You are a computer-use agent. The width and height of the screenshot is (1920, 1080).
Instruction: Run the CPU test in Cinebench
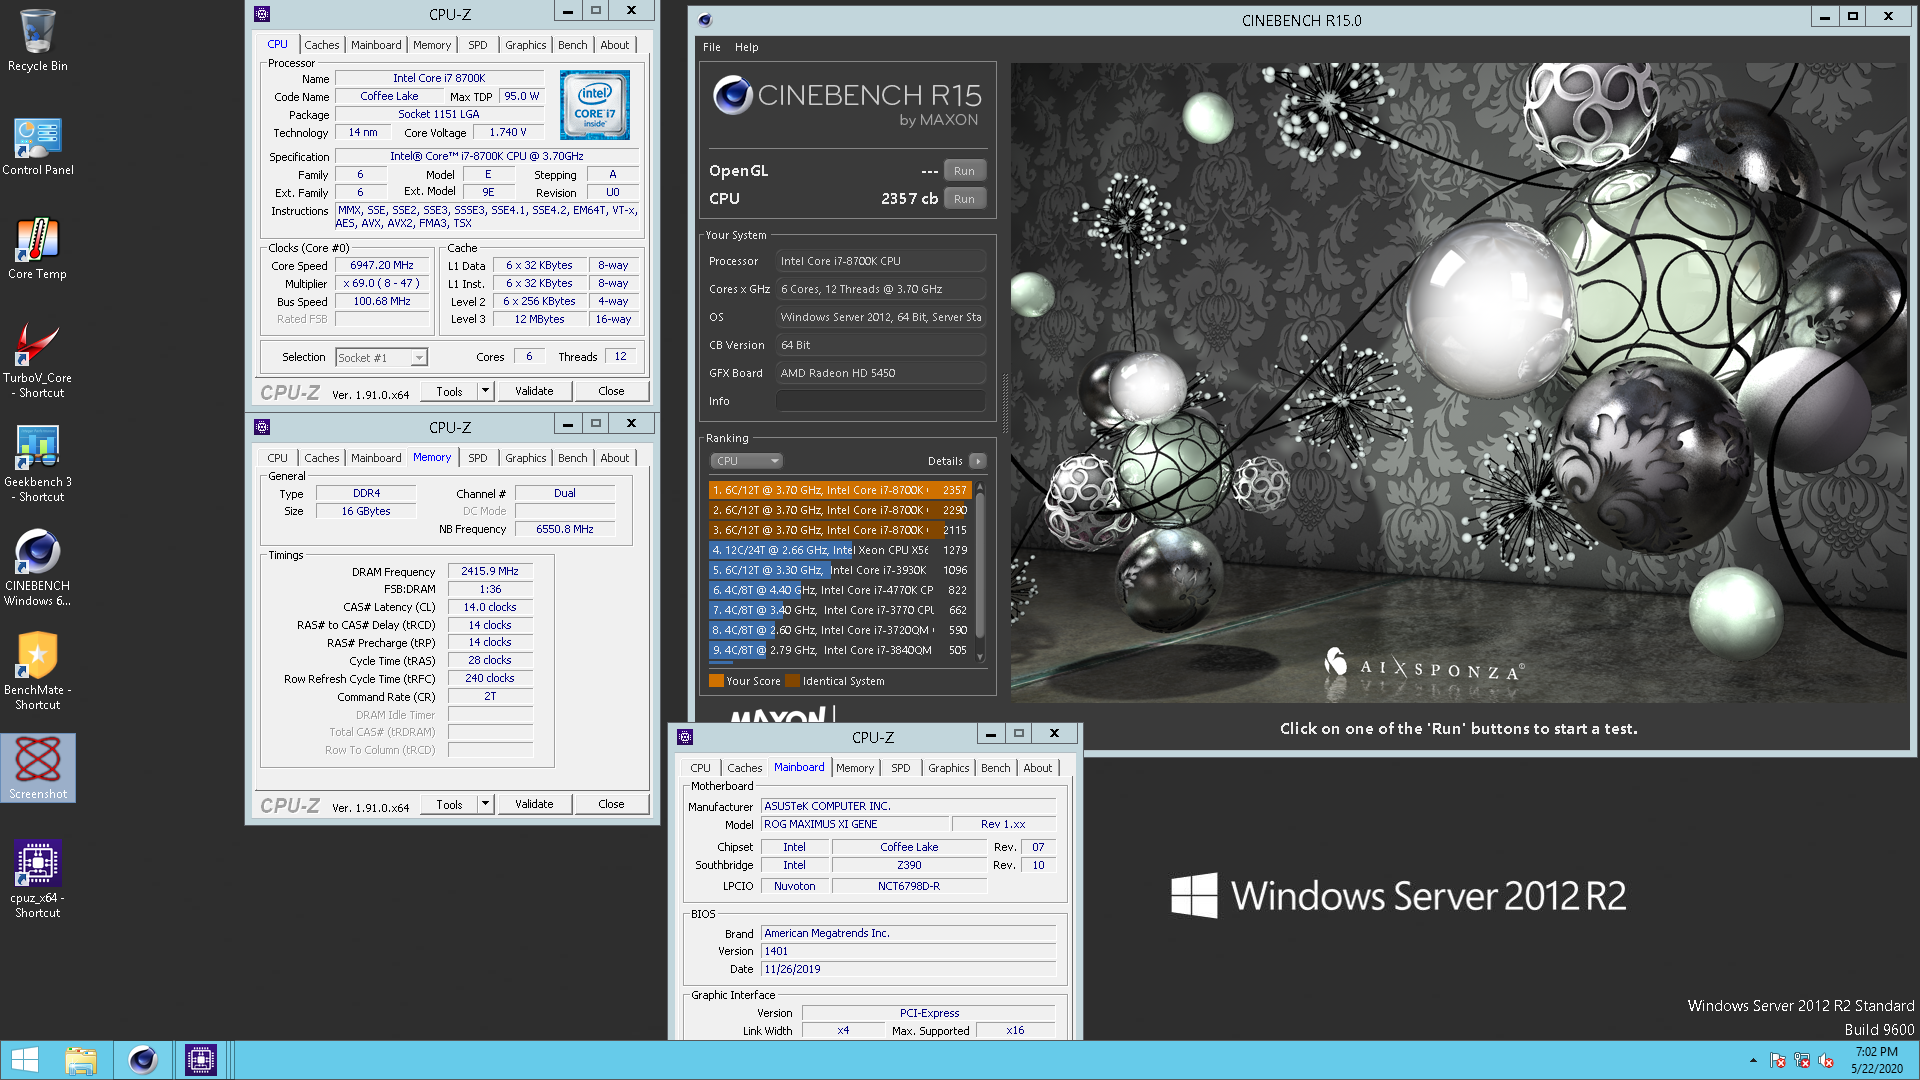964,199
